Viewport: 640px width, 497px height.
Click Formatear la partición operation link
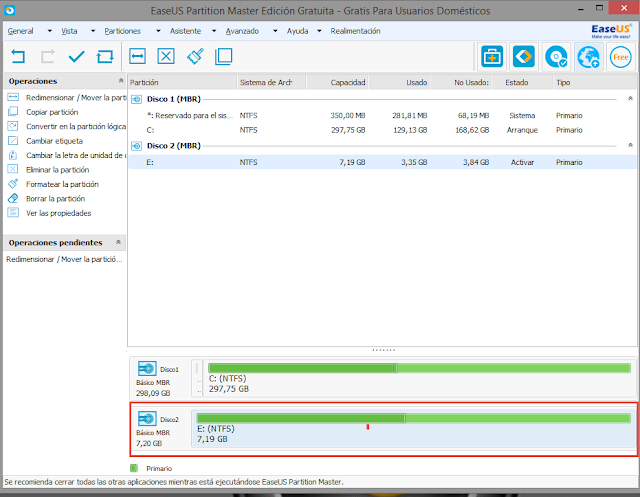tap(62, 184)
